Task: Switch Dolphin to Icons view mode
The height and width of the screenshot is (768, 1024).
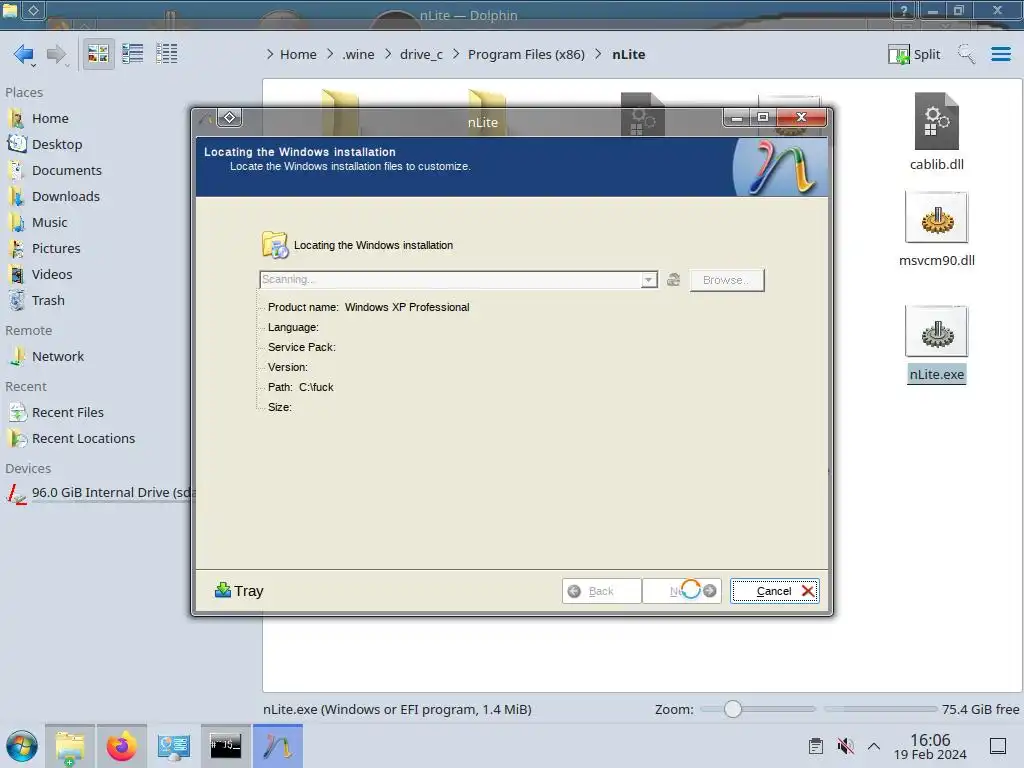Action: click(98, 54)
